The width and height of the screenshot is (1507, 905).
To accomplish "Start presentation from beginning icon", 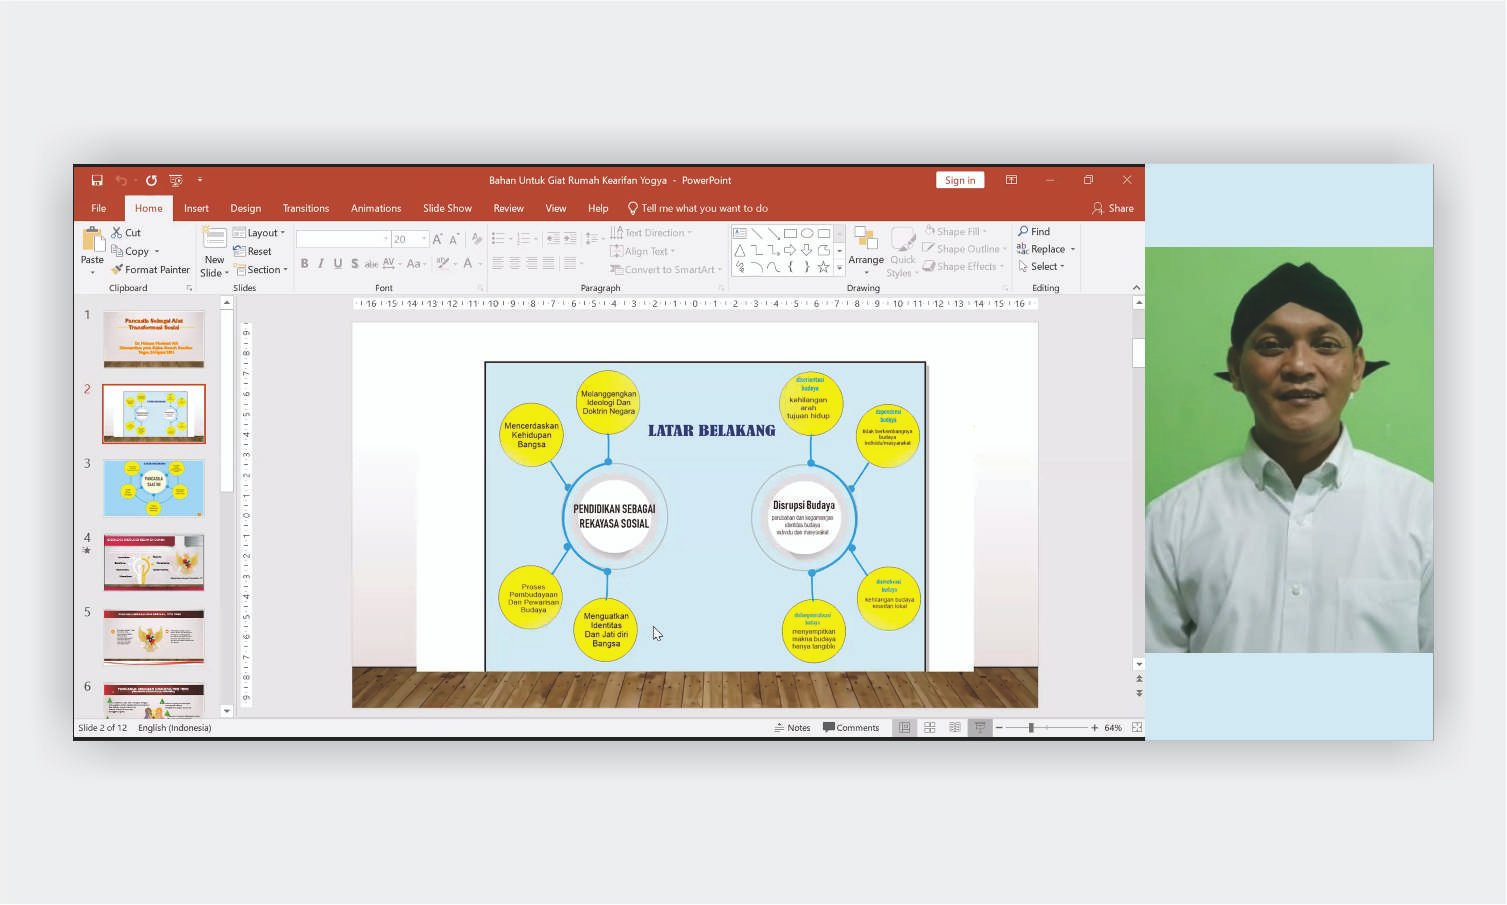I will coord(176,180).
